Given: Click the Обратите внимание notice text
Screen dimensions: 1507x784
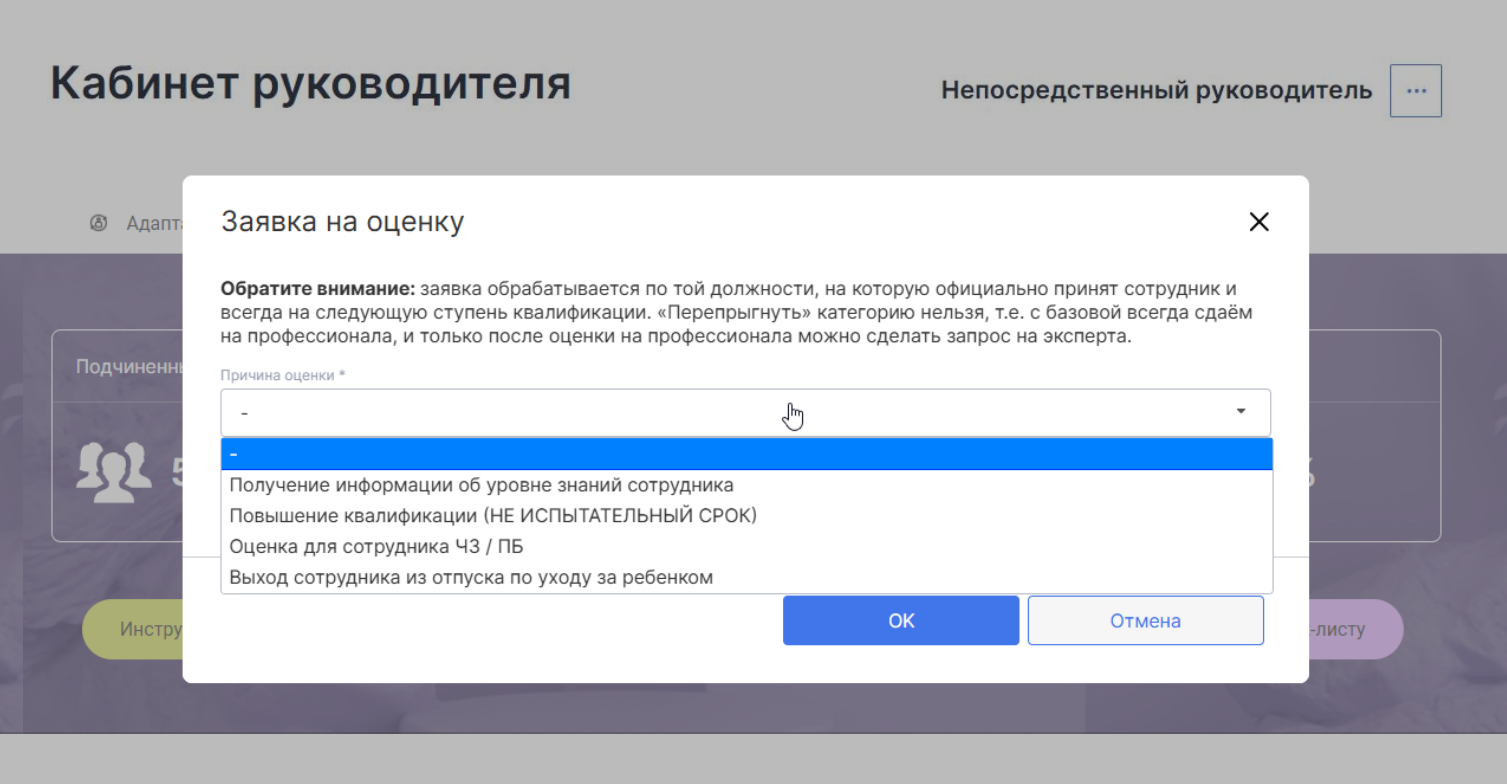Looking at the screenshot, I should point(738,313).
